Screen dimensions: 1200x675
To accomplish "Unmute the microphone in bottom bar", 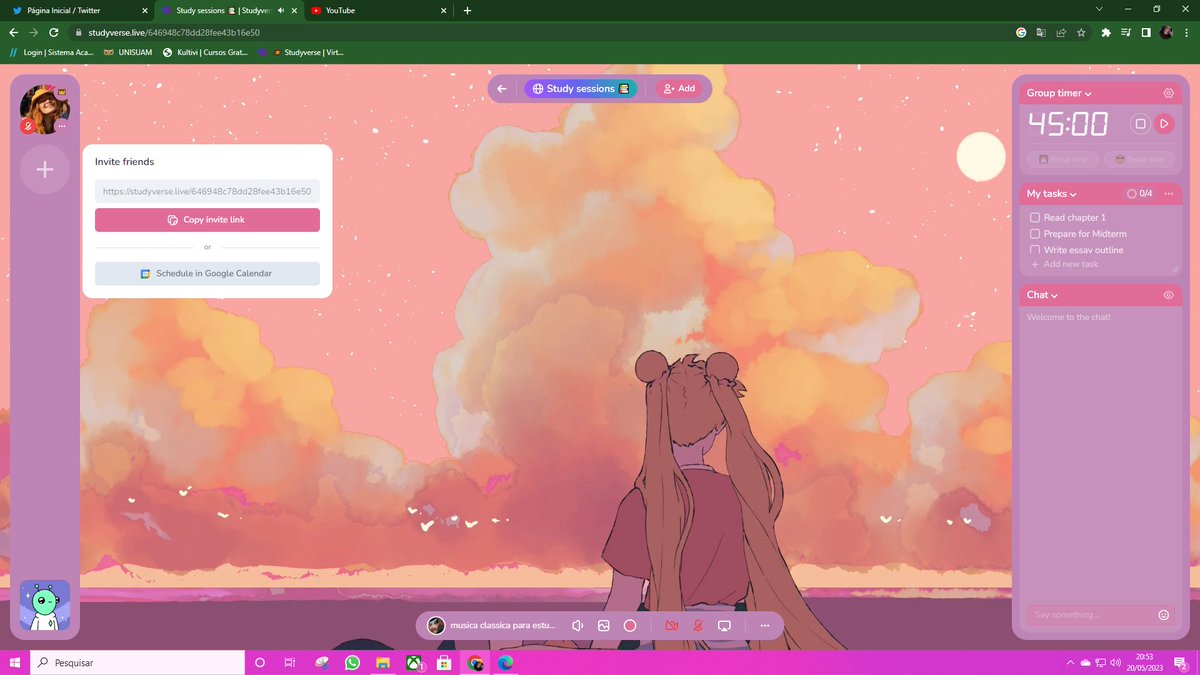I will (x=698, y=626).
